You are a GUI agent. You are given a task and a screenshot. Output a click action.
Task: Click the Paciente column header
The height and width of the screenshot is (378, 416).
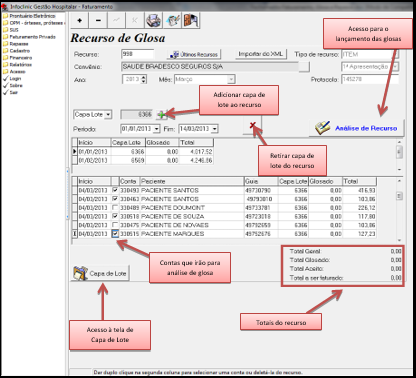click(192, 181)
